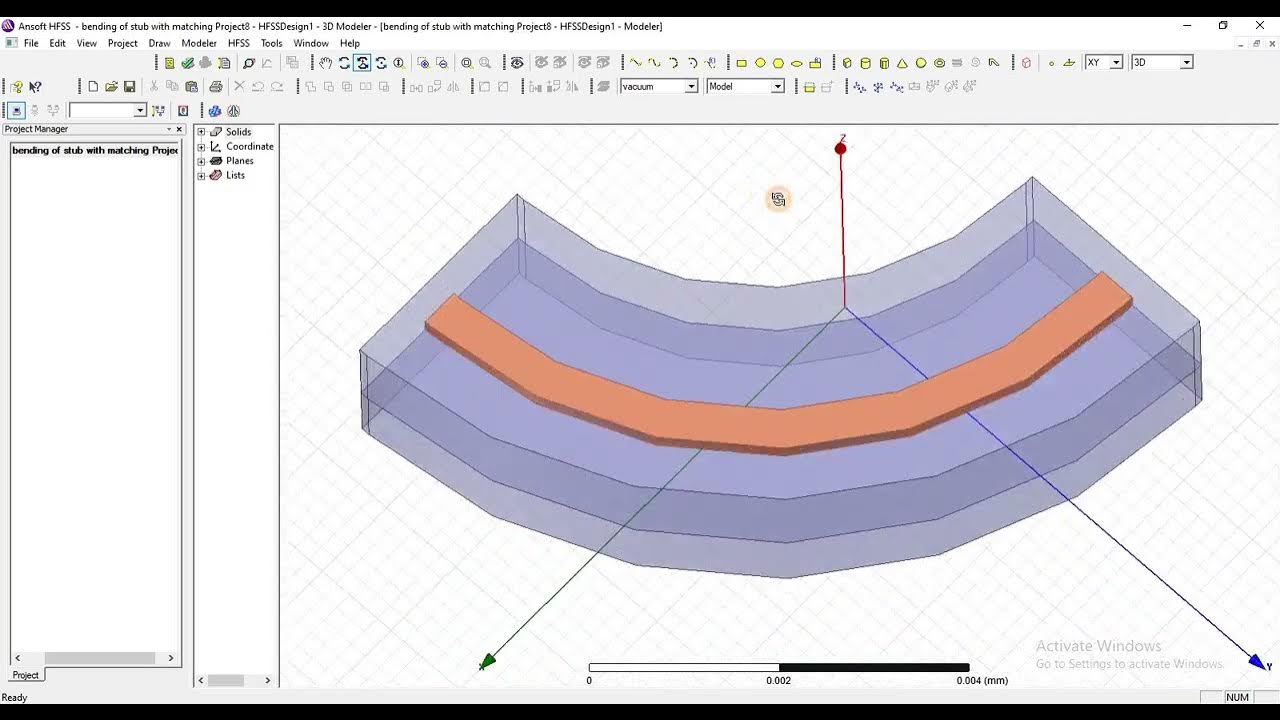Select the project name in Project Manager
Image resolution: width=1280 pixels, height=720 pixels.
[95, 150]
